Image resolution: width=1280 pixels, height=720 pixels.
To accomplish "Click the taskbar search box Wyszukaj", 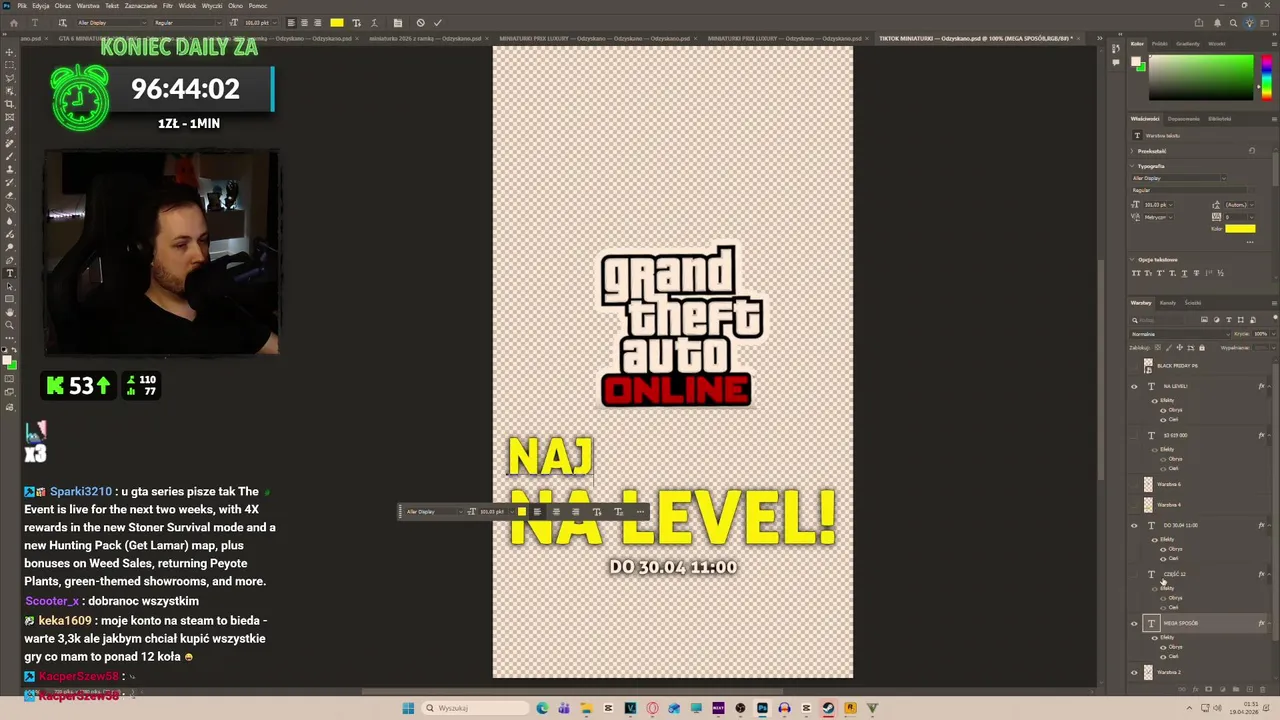I will 474,708.
